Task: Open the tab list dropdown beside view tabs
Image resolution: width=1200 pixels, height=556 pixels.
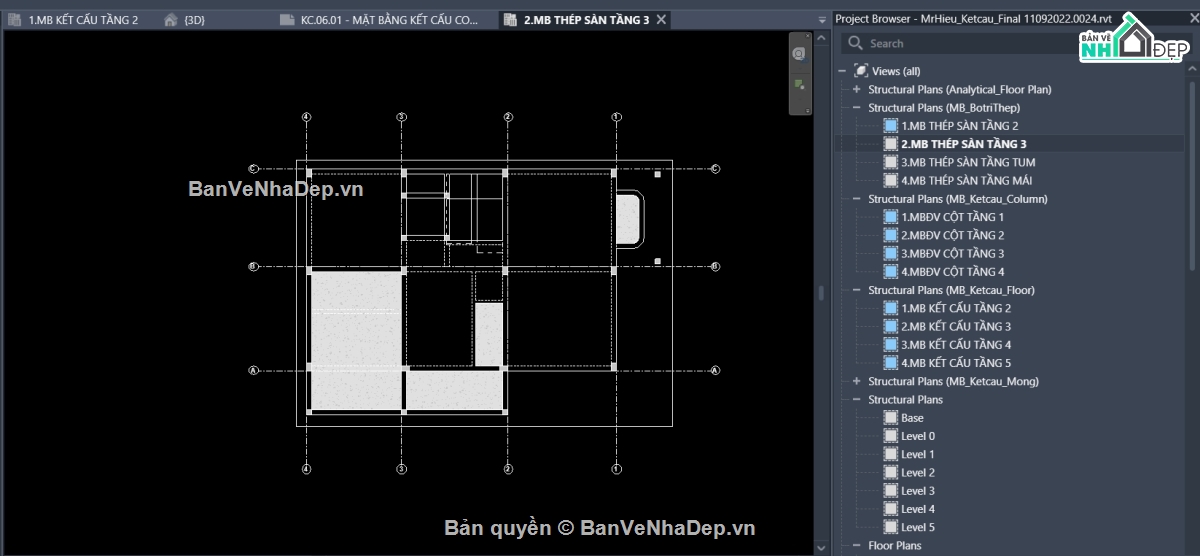Action: [821, 19]
